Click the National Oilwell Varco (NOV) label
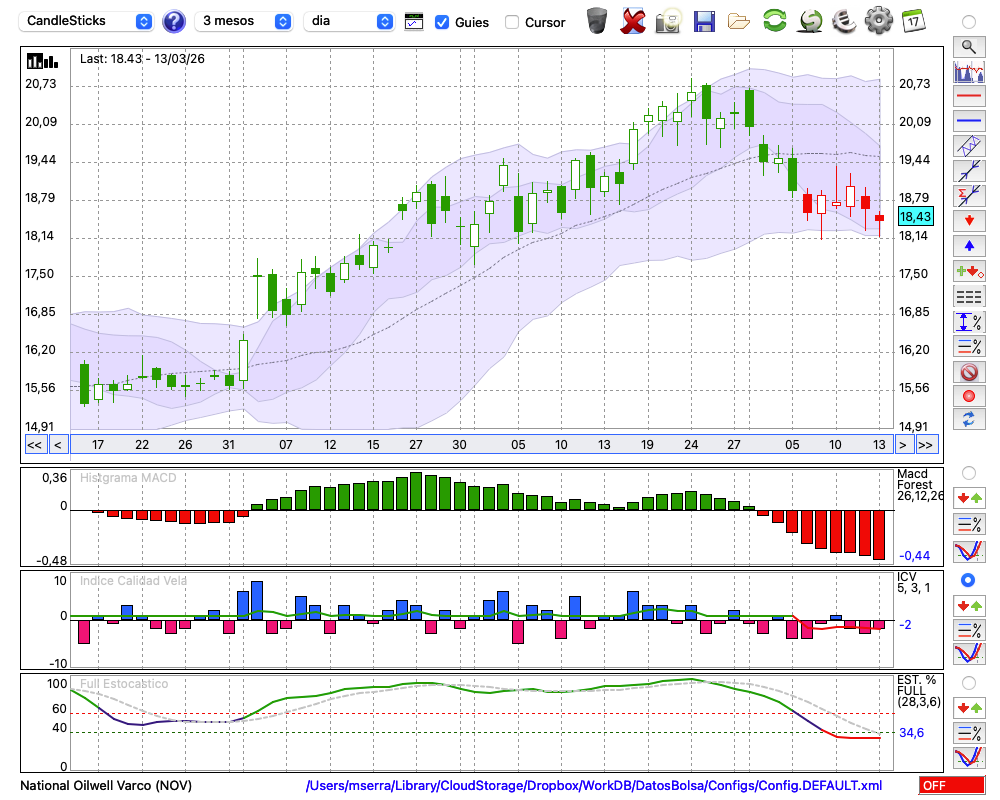 [106, 785]
